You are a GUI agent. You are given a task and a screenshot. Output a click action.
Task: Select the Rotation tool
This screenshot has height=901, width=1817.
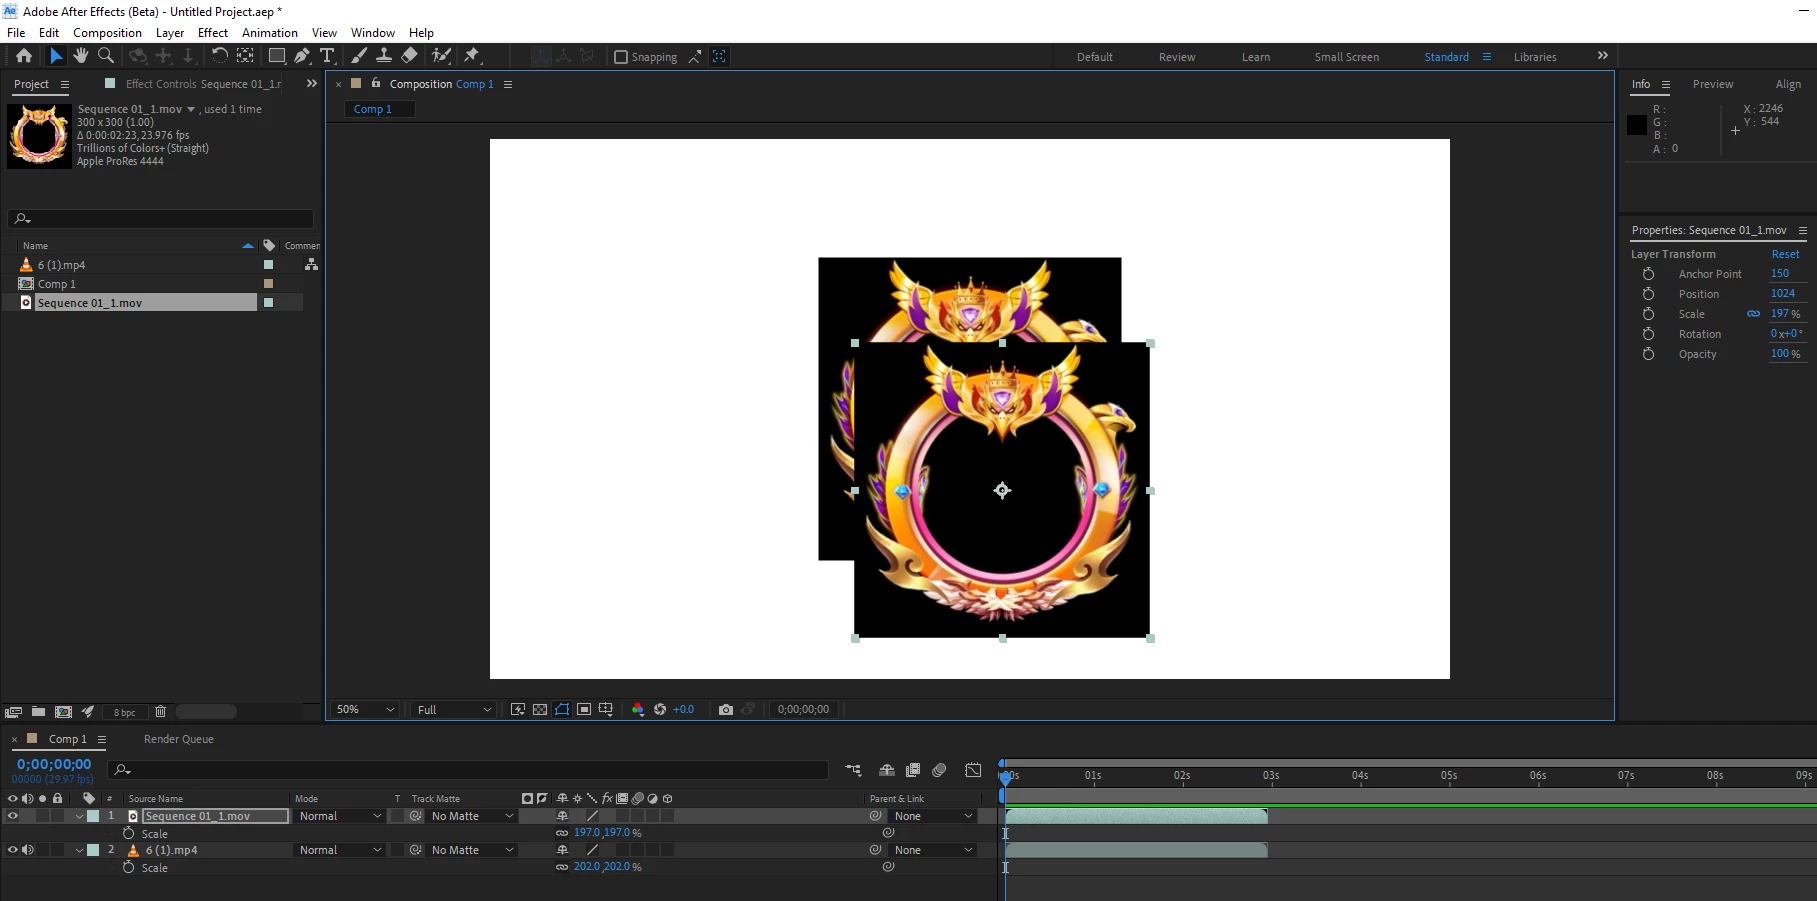point(220,56)
